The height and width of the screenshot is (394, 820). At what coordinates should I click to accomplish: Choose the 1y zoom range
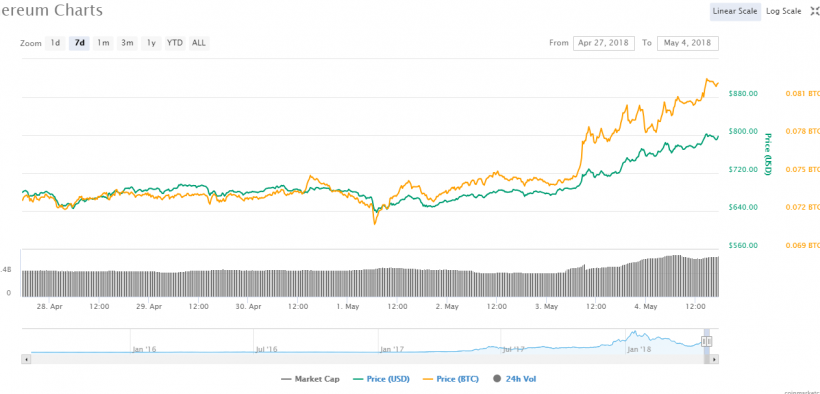coord(151,43)
